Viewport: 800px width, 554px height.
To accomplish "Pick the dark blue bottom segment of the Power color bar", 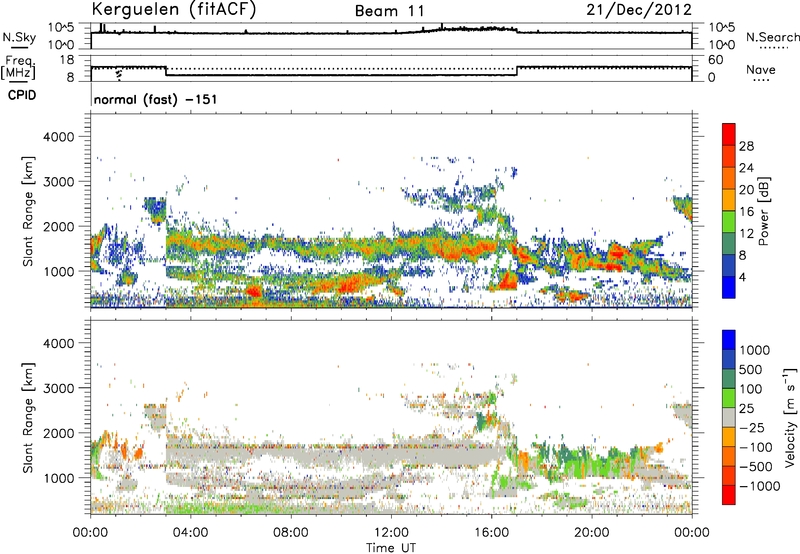I will tap(729, 287).
